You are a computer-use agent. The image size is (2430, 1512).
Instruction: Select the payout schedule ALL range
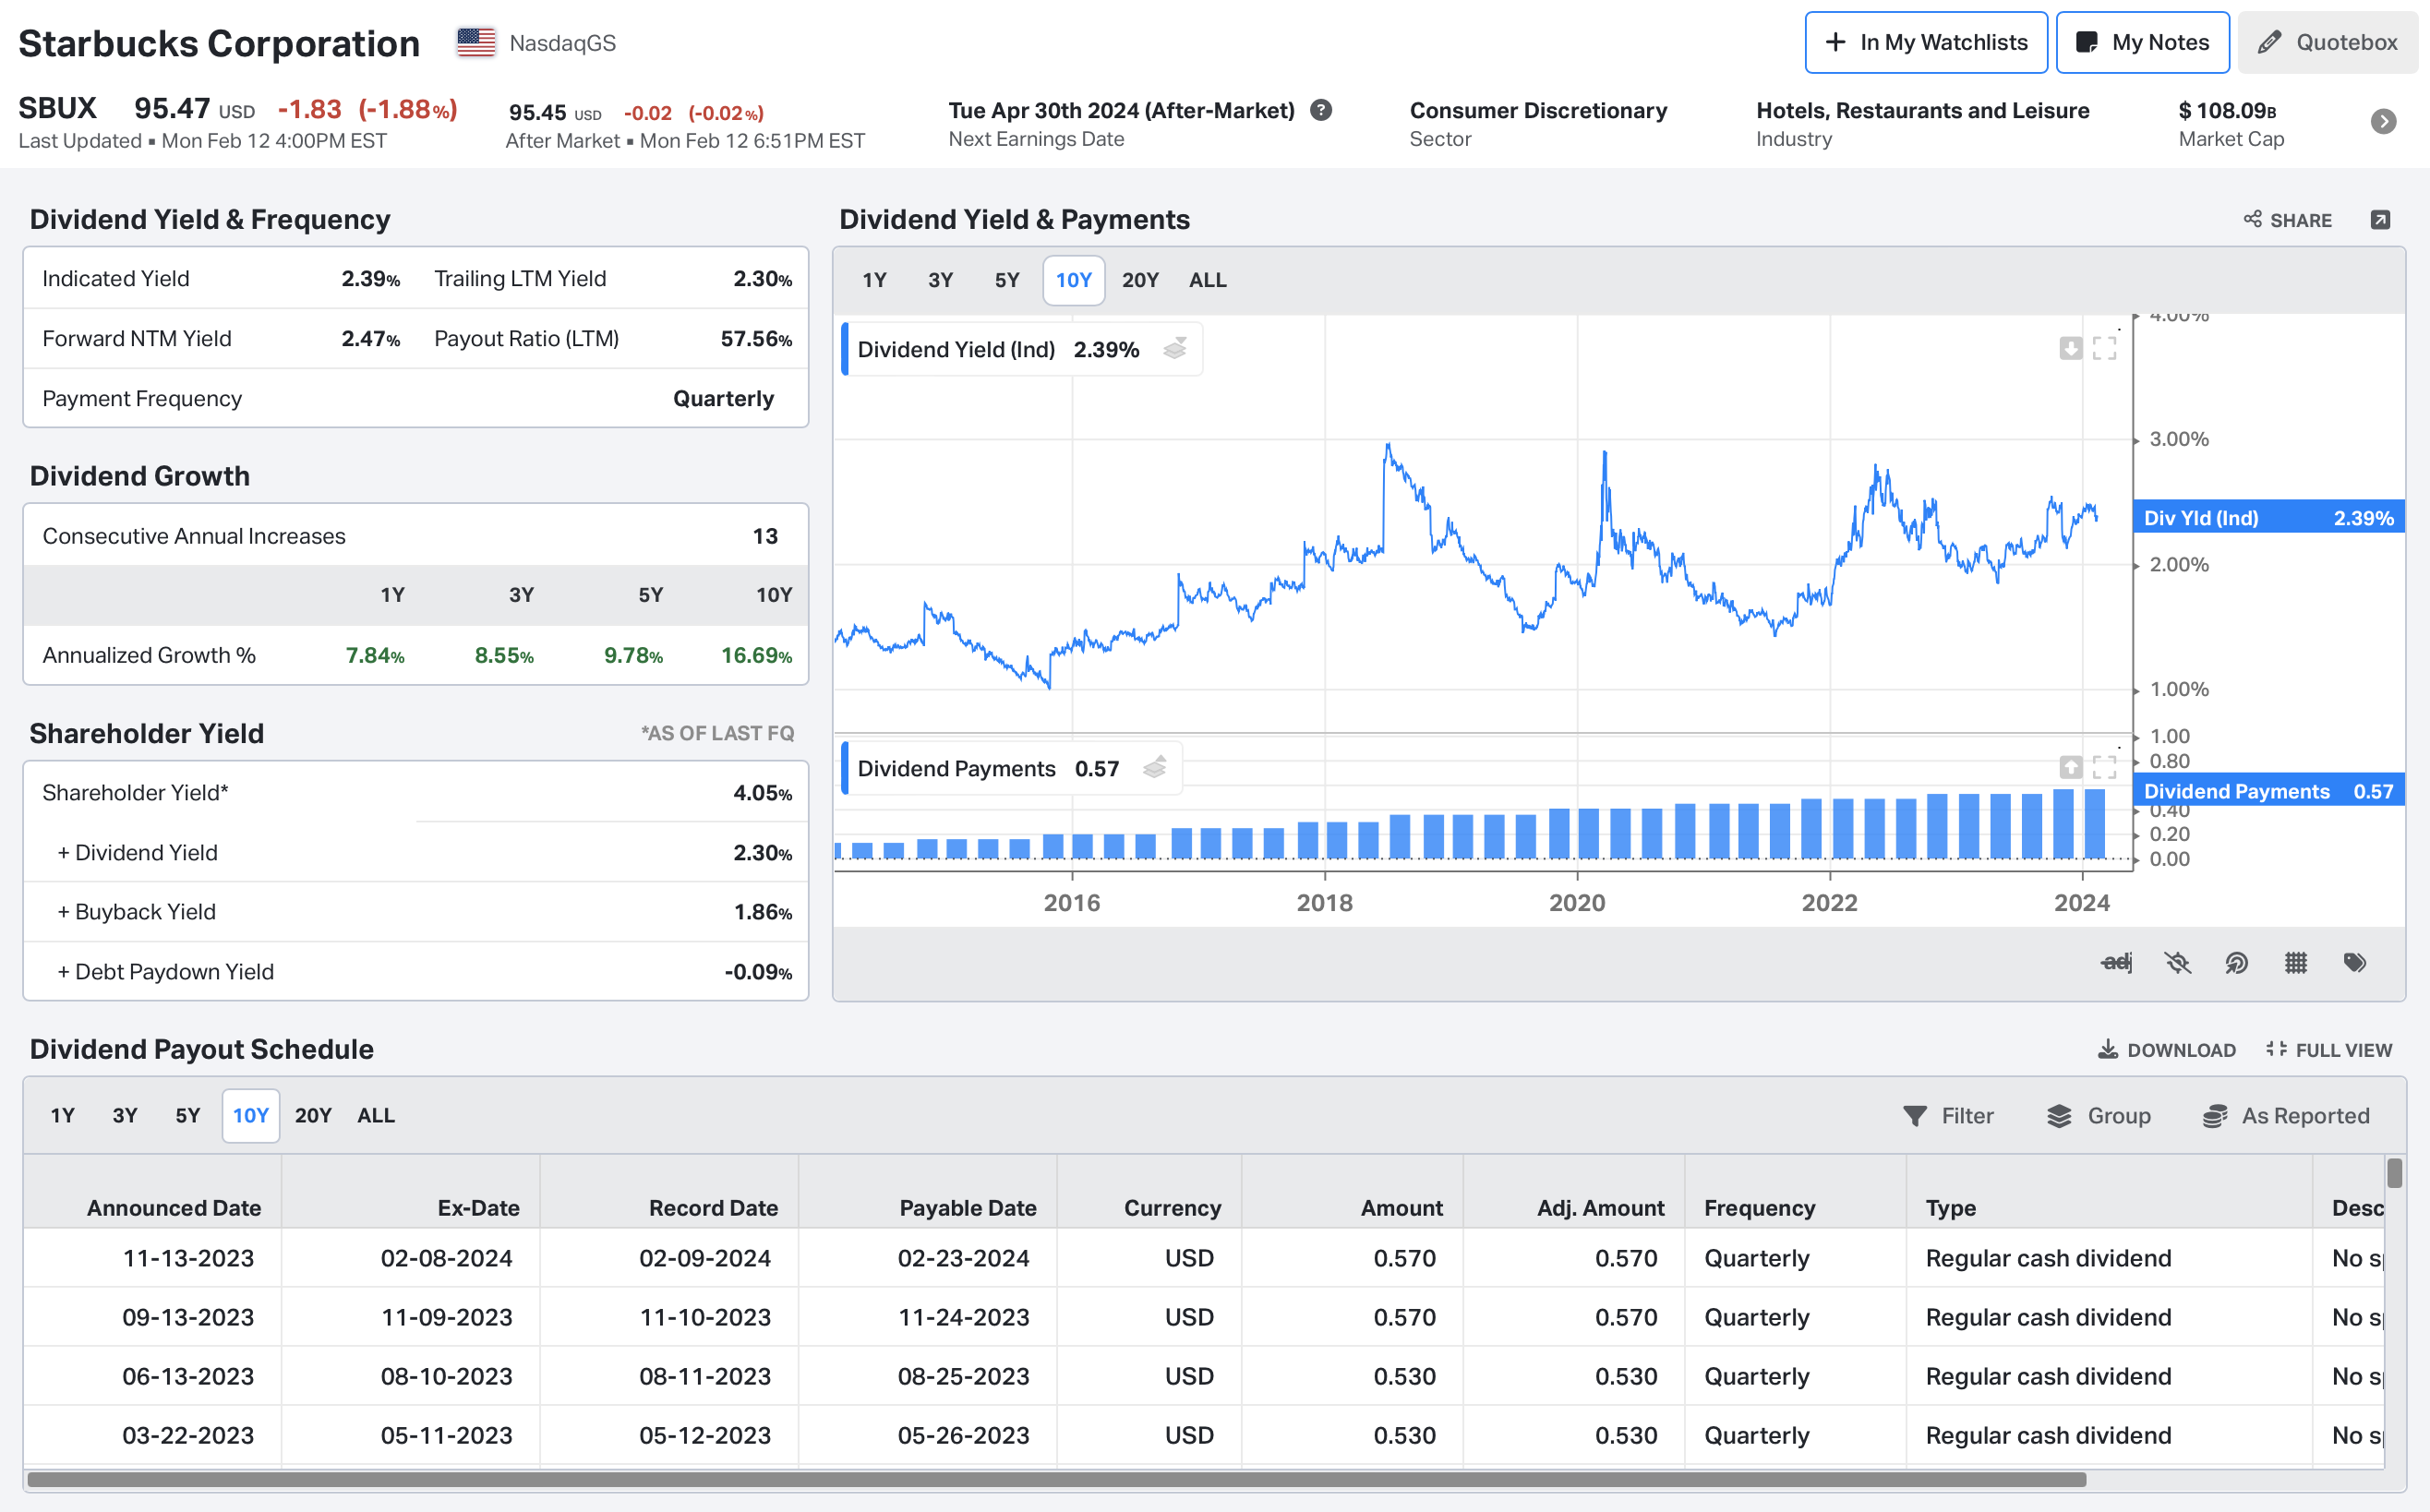[x=376, y=1115]
